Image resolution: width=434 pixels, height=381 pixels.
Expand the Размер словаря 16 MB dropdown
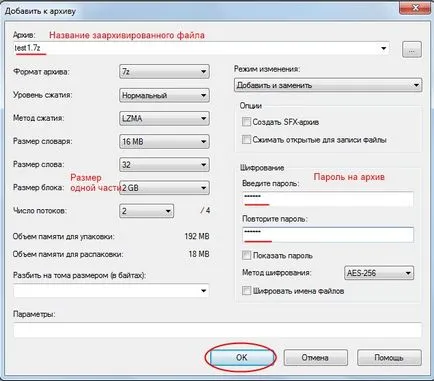coord(164,142)
